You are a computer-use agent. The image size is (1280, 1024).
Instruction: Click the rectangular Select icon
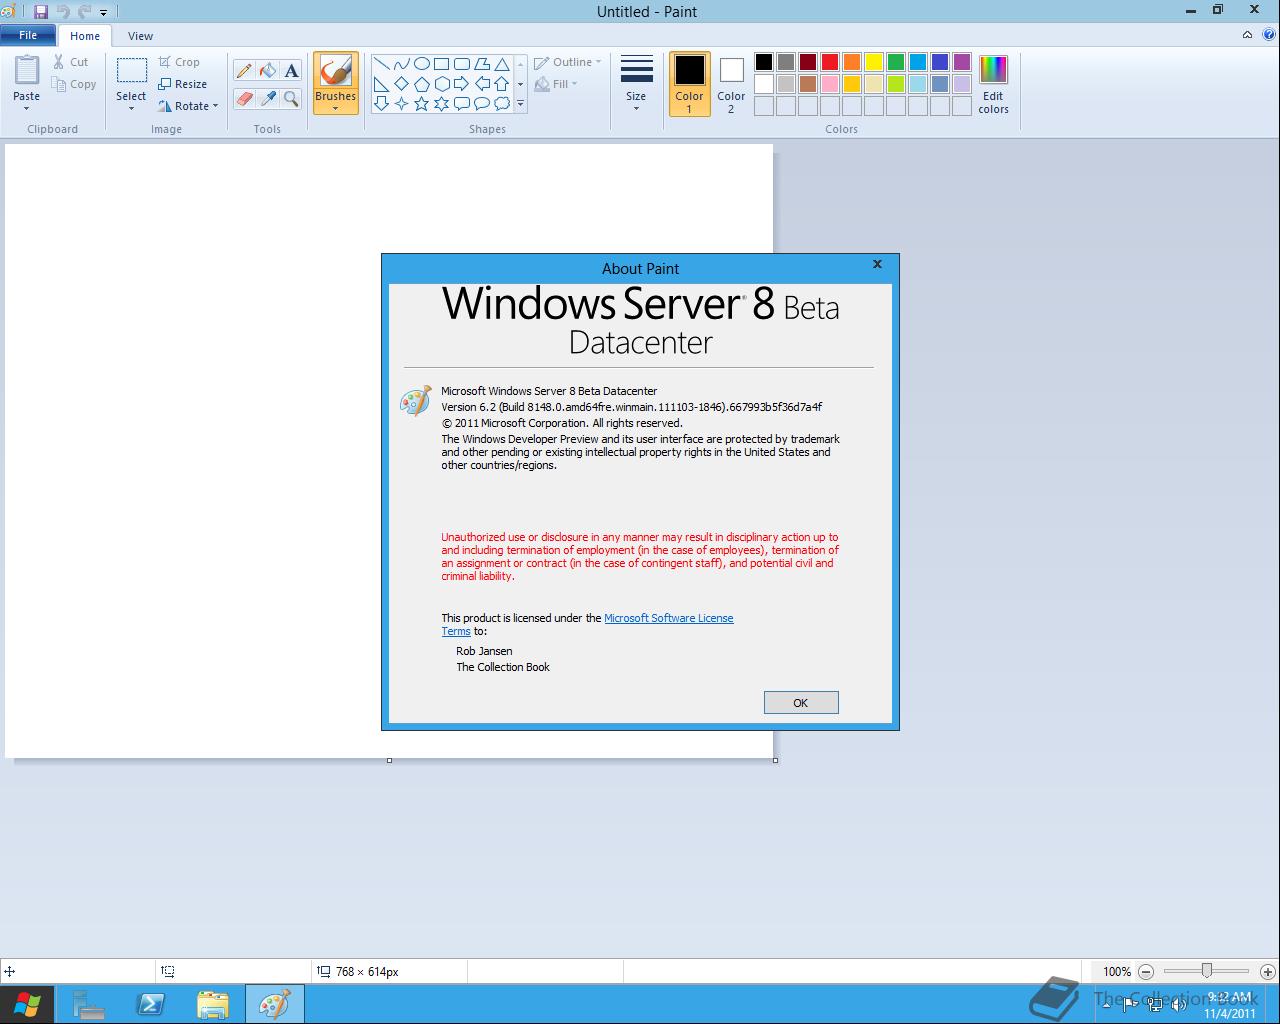click(131, 71)
